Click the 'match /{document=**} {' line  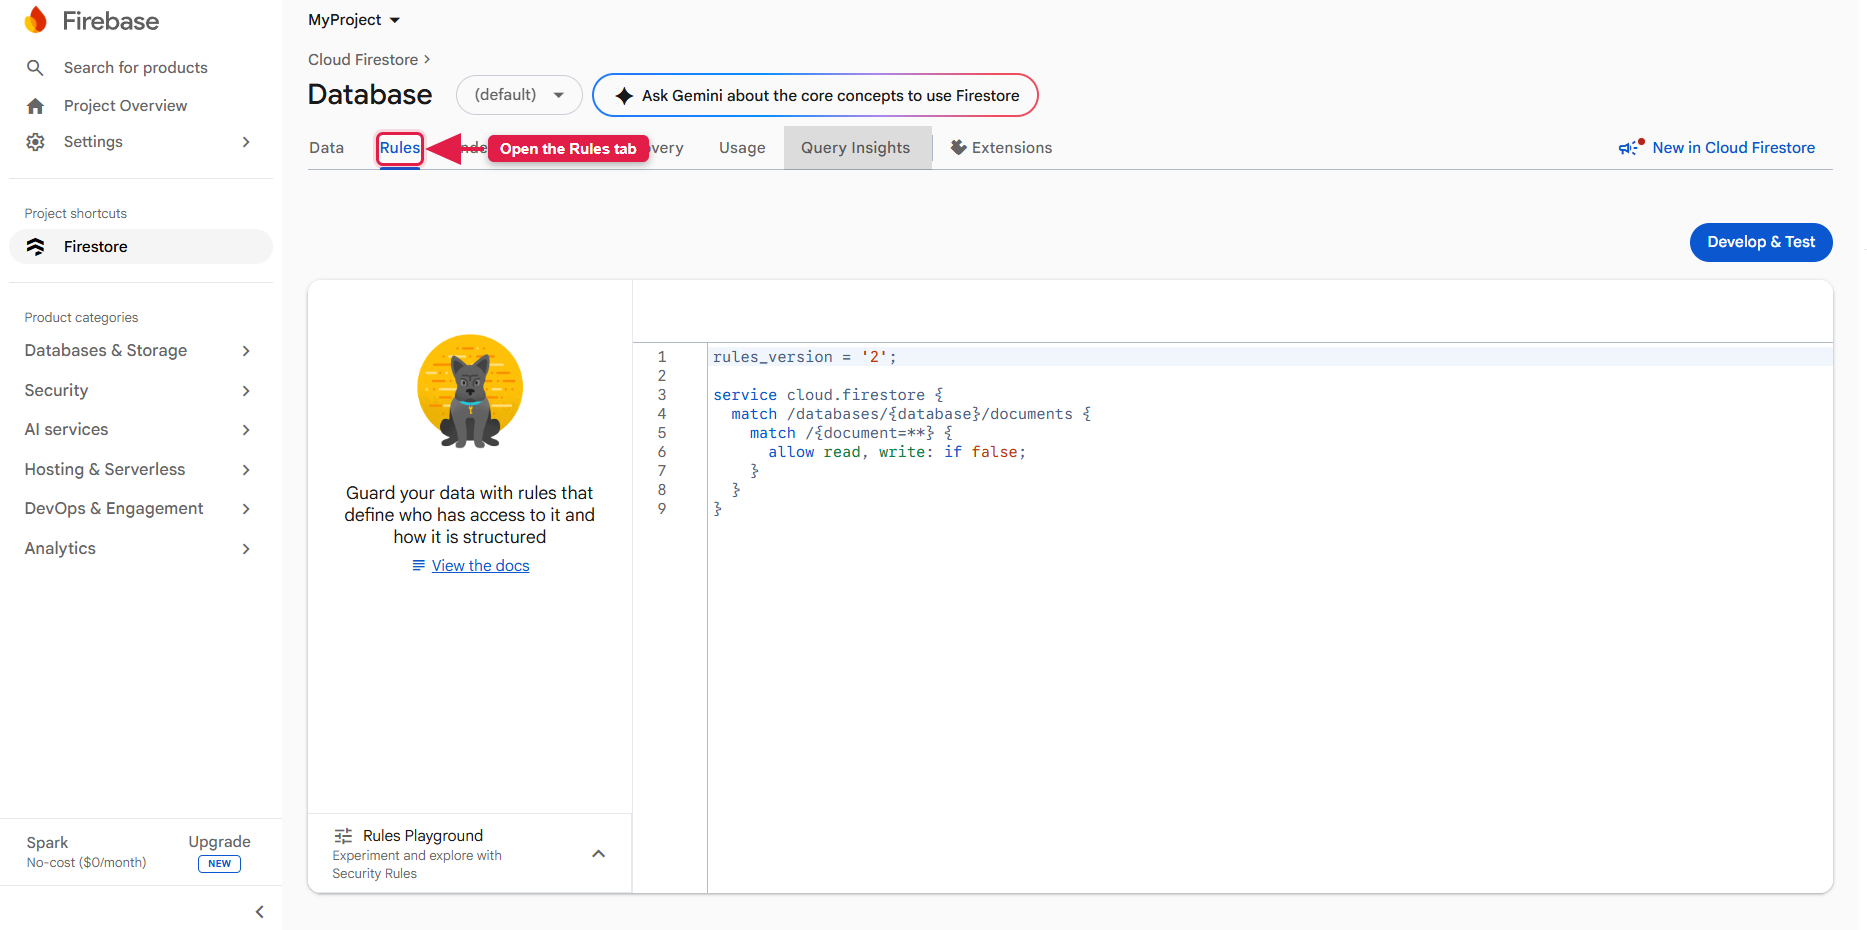point(851,433)
